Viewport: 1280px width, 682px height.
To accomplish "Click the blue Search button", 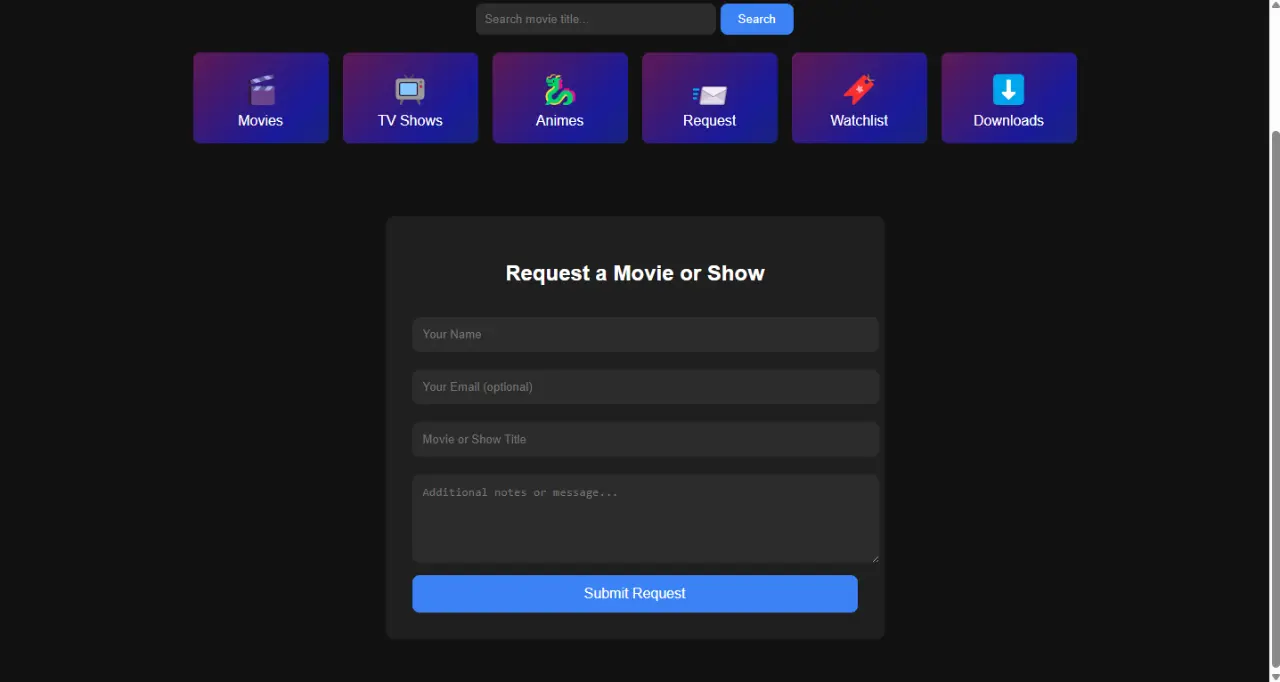I will click(757, 19).
